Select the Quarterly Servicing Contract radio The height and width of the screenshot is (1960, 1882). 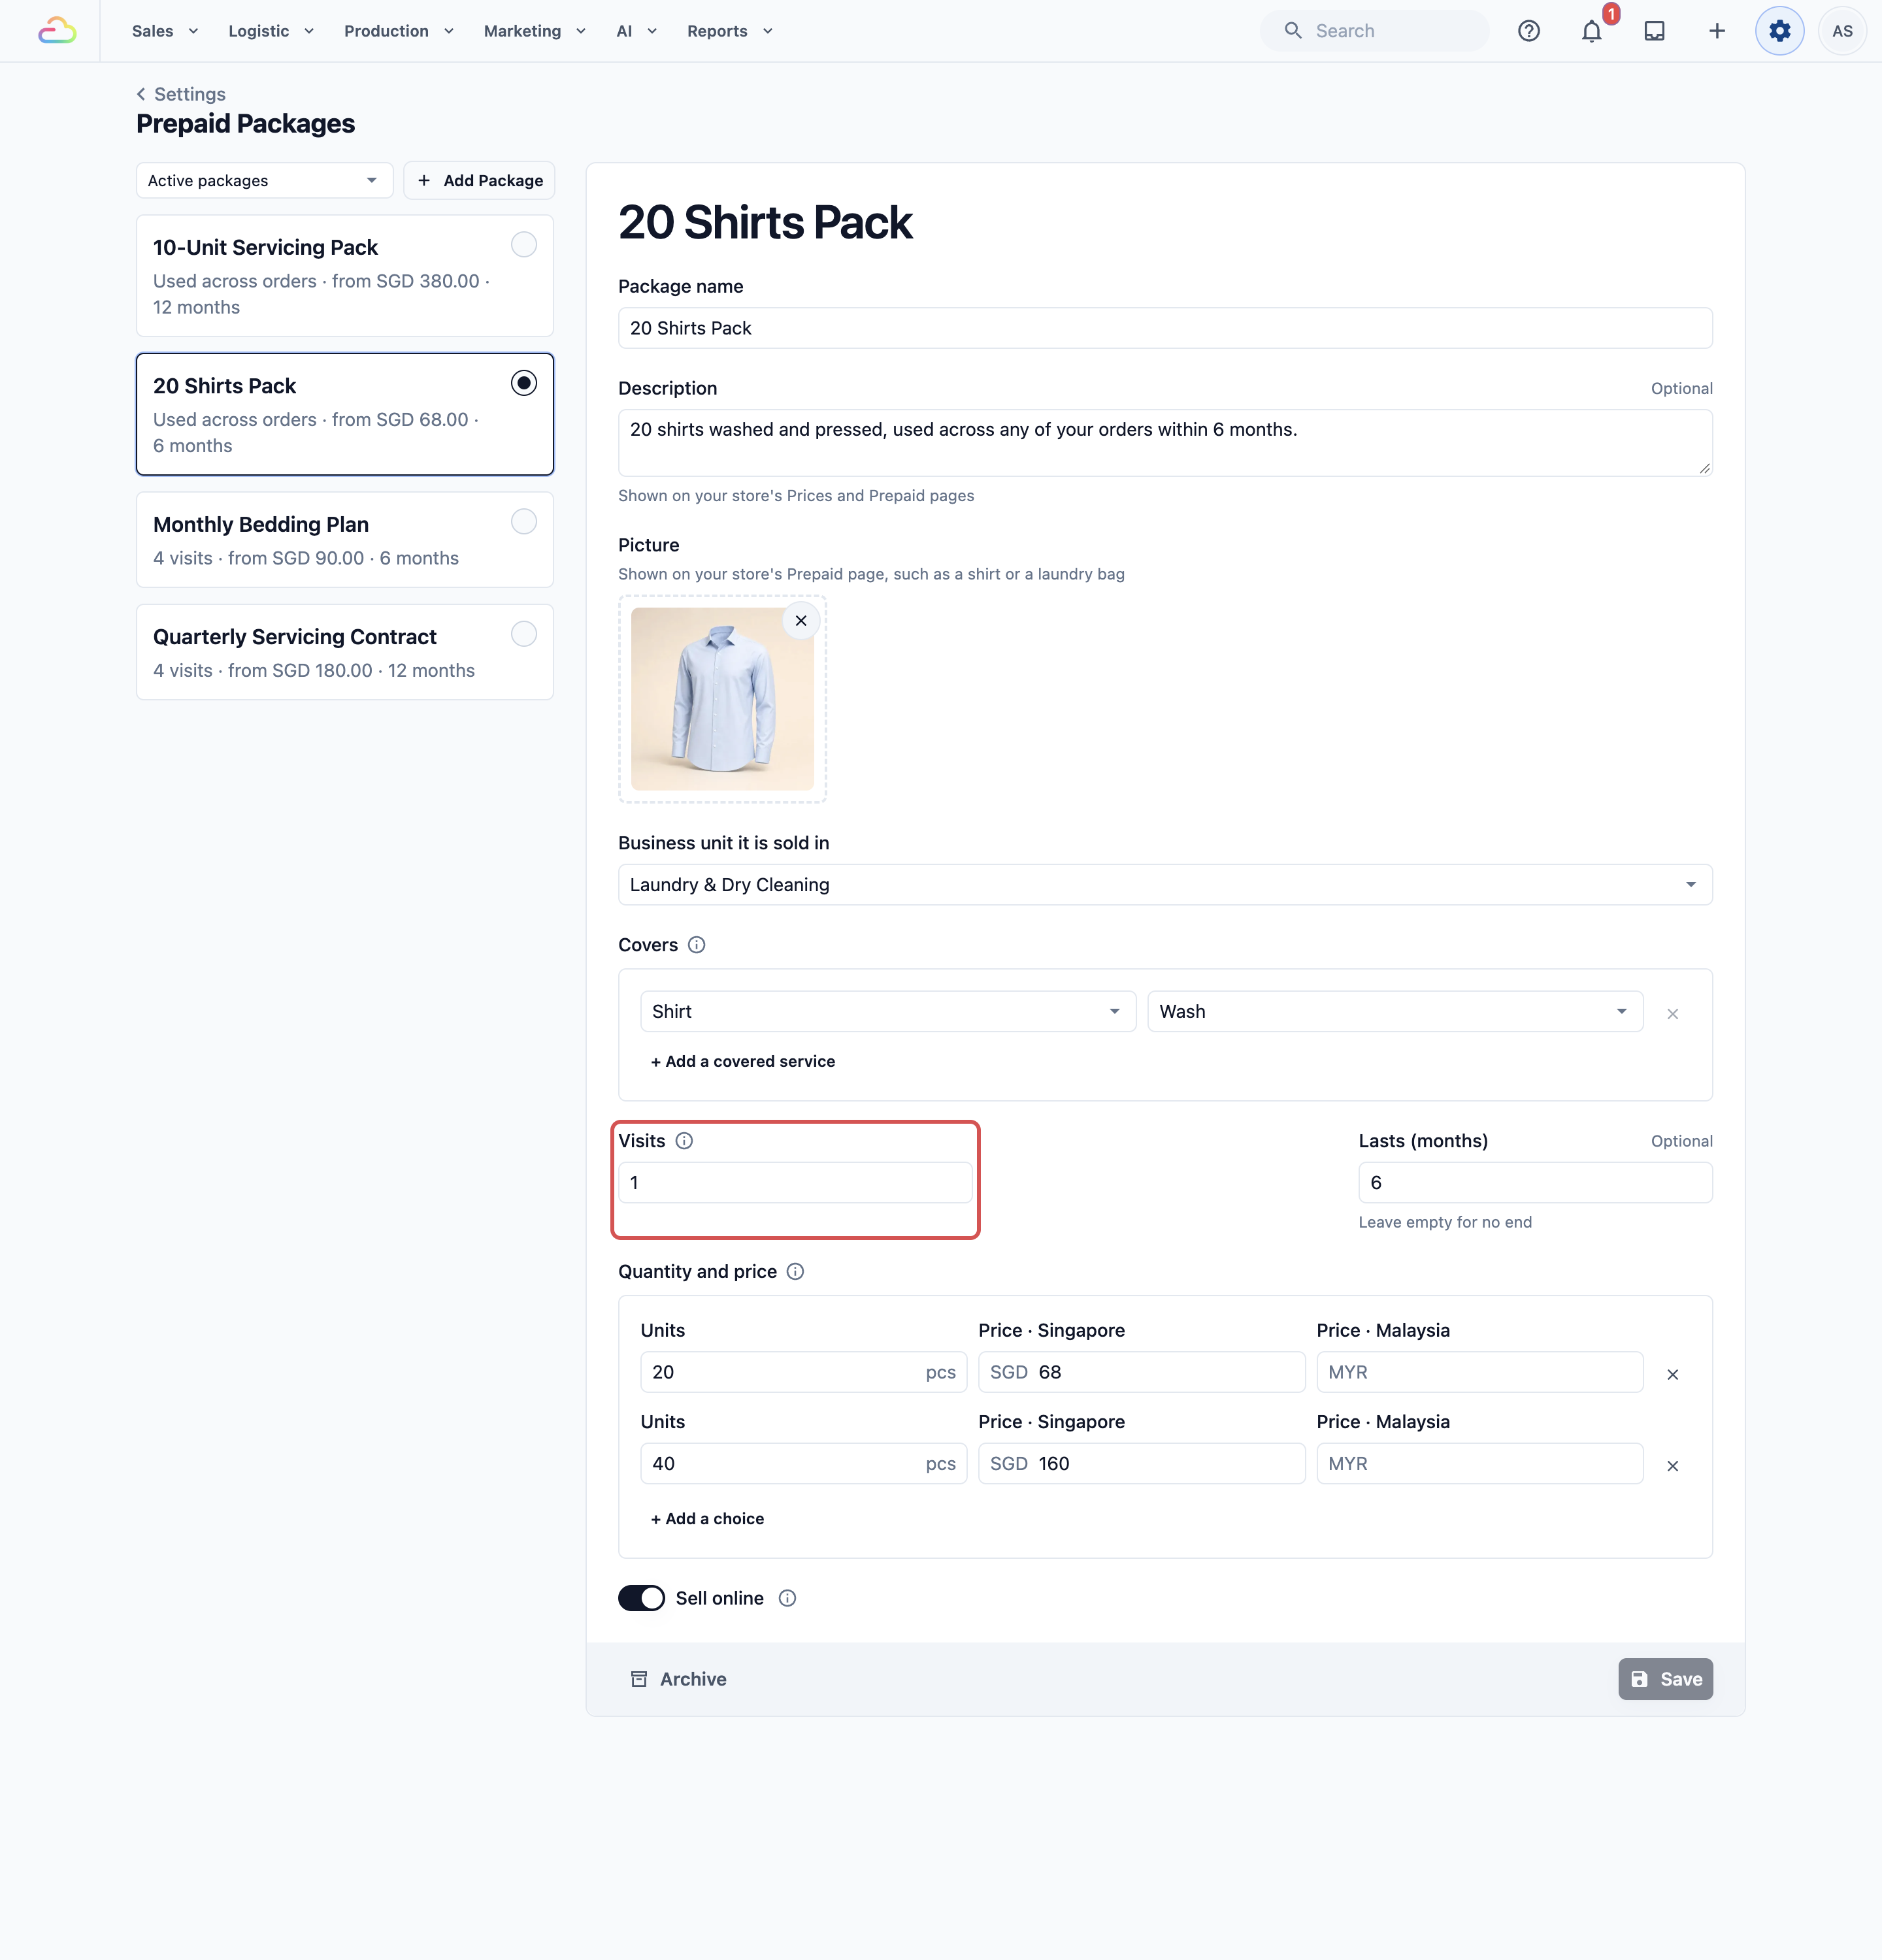click(524, 634)
